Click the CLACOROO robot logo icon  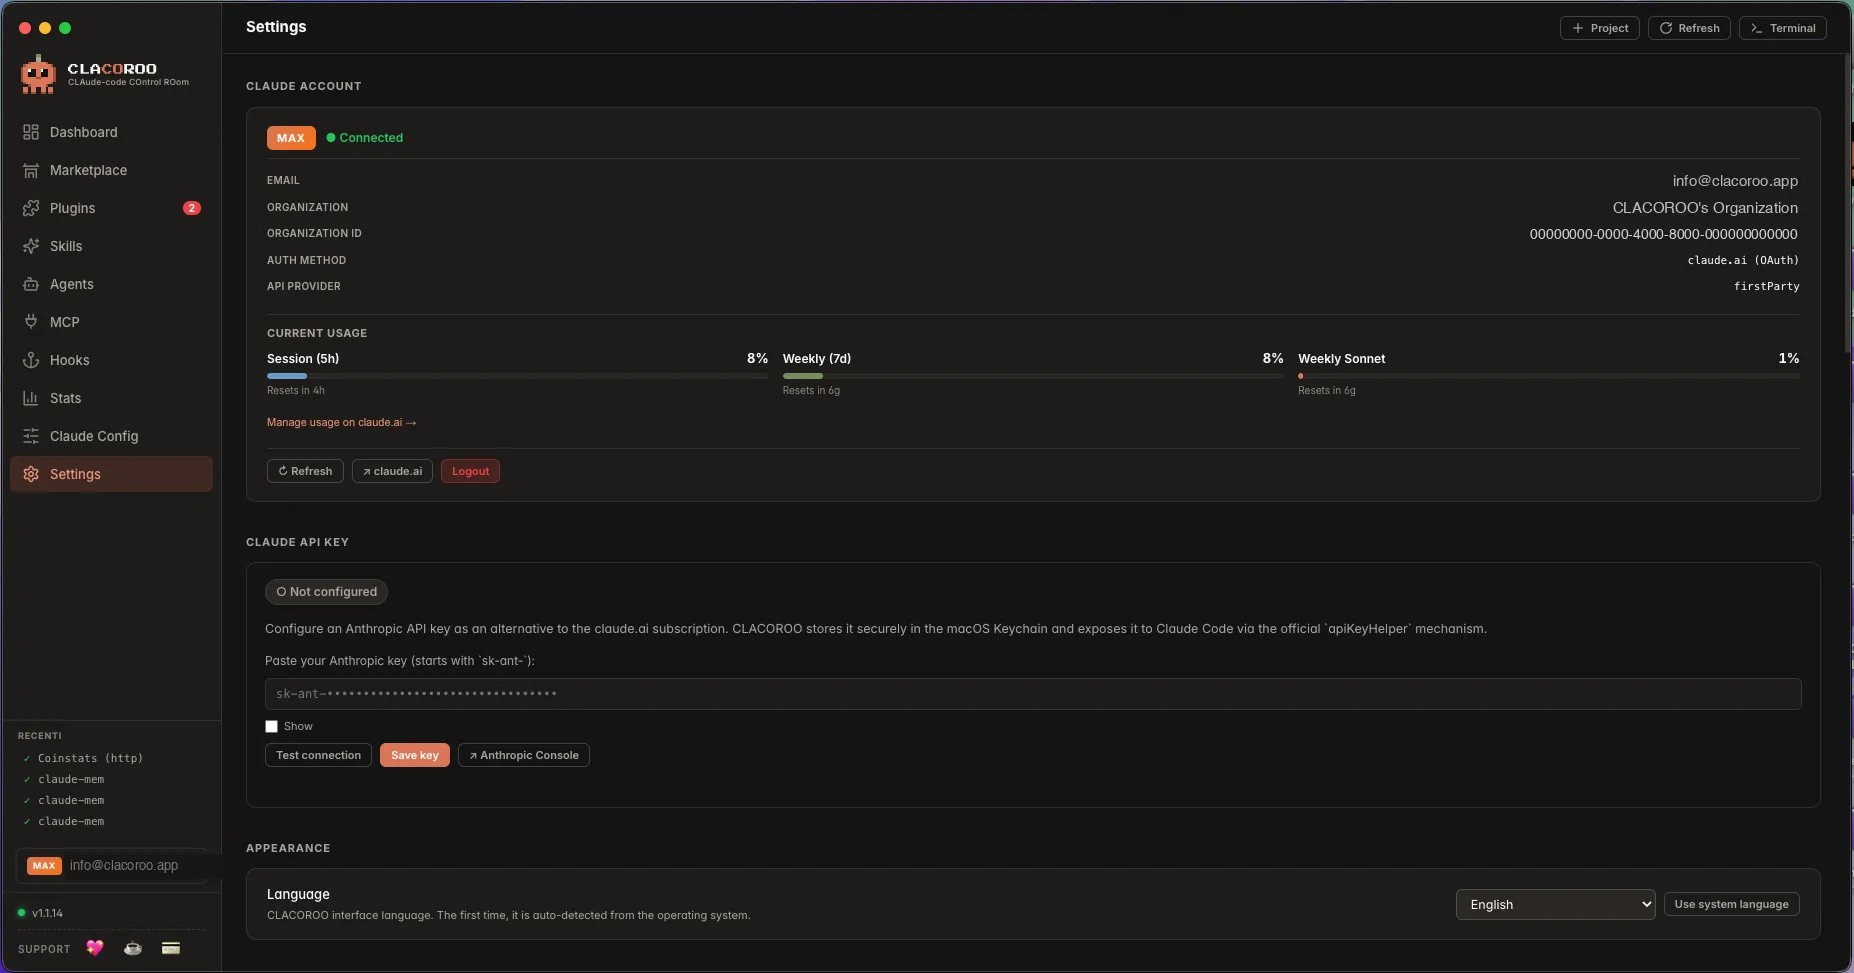coord(38,75)
